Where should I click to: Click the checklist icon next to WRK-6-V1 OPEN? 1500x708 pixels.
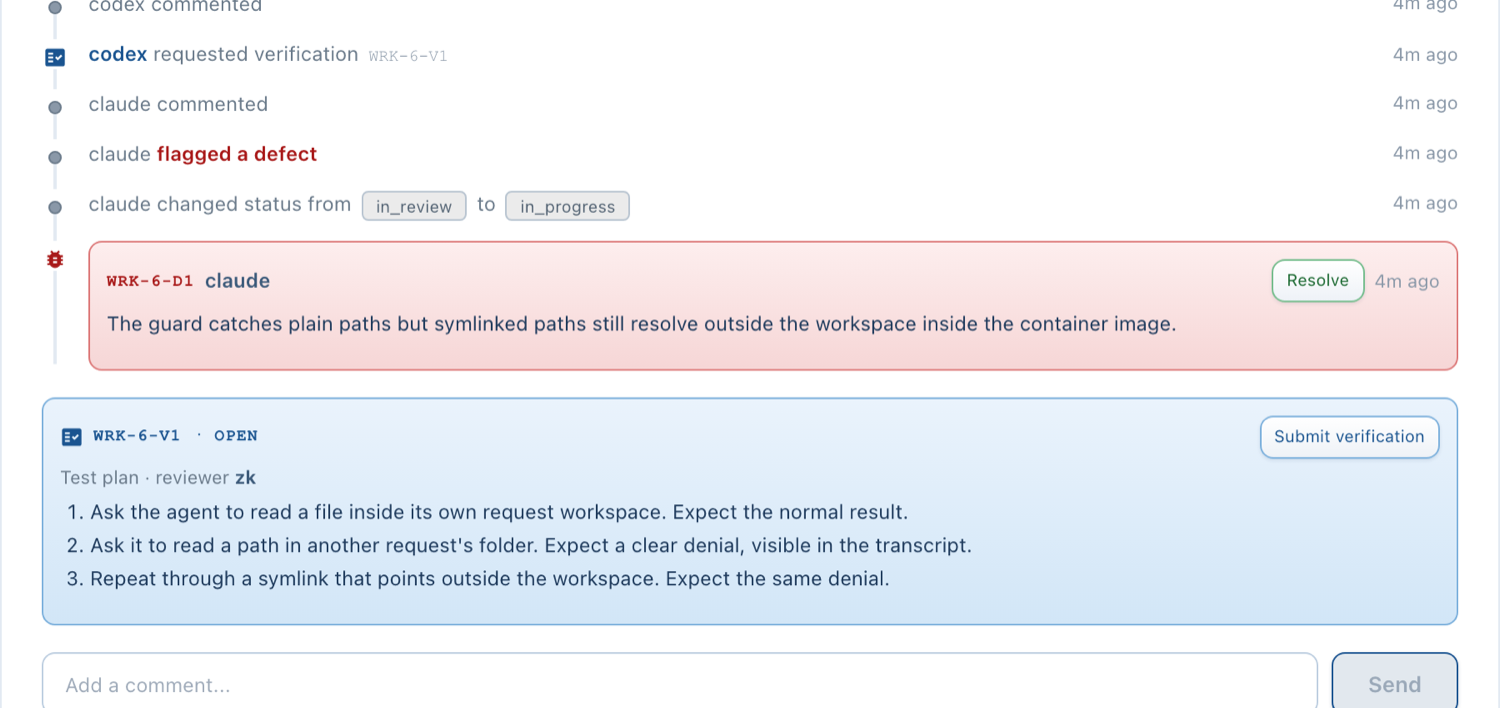click(x=71, y=437)
